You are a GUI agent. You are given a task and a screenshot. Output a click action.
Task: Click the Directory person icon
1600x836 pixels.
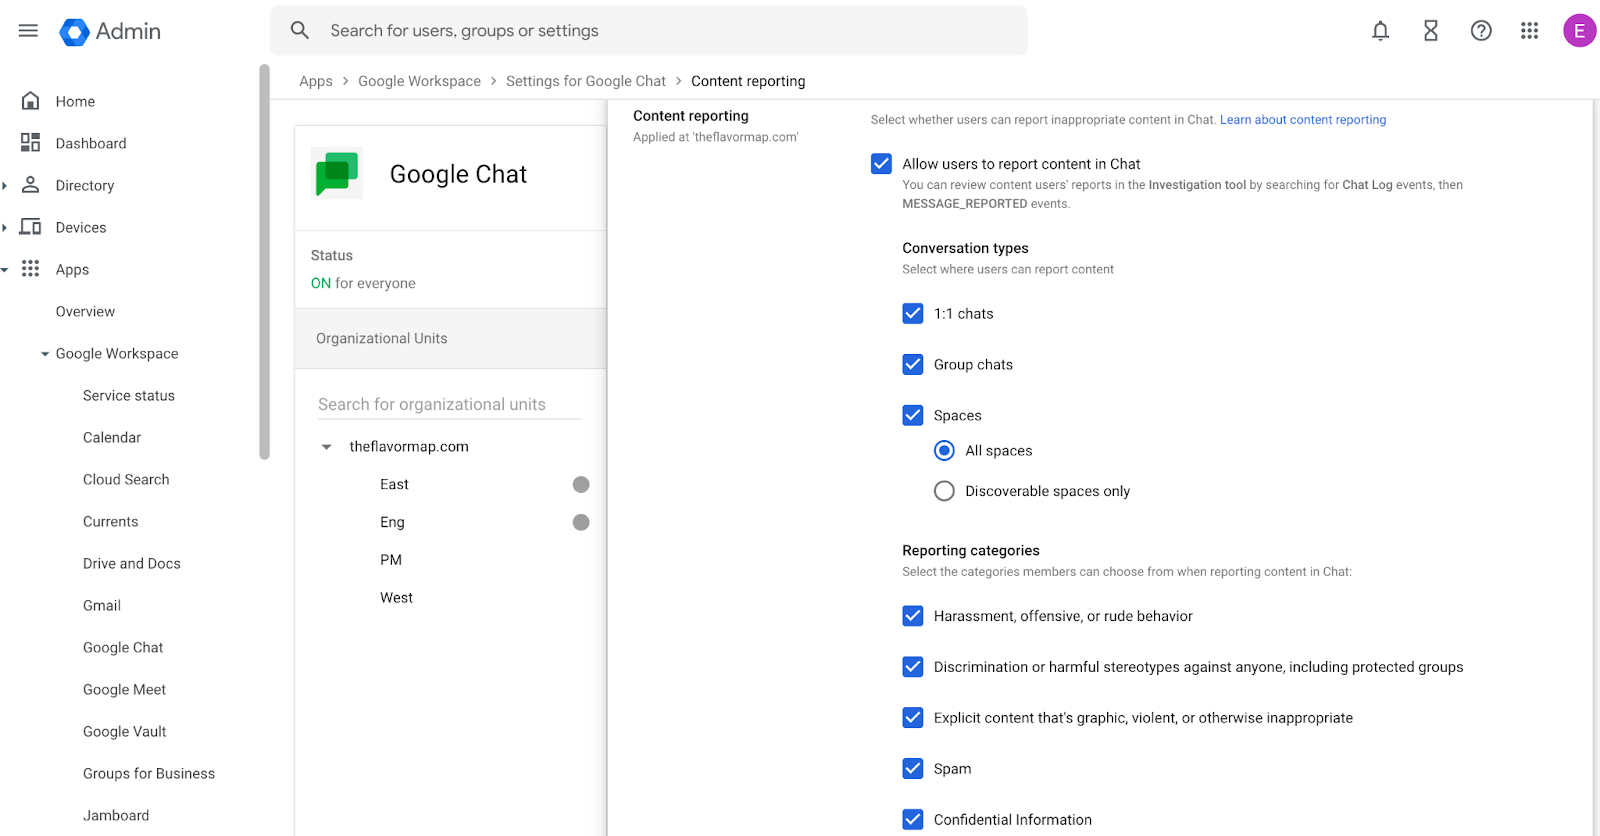coord(31,185)
